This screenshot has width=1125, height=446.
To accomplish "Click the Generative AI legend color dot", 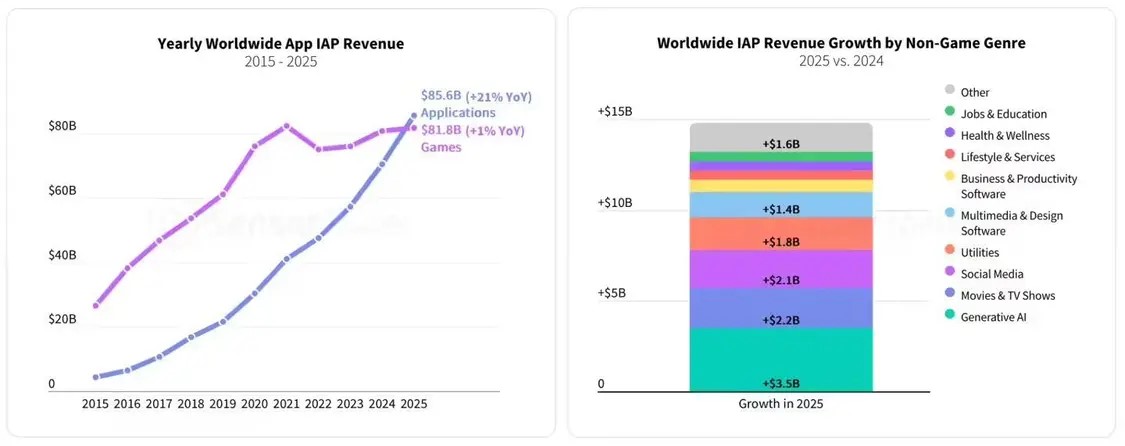I will tap(950, 316).
